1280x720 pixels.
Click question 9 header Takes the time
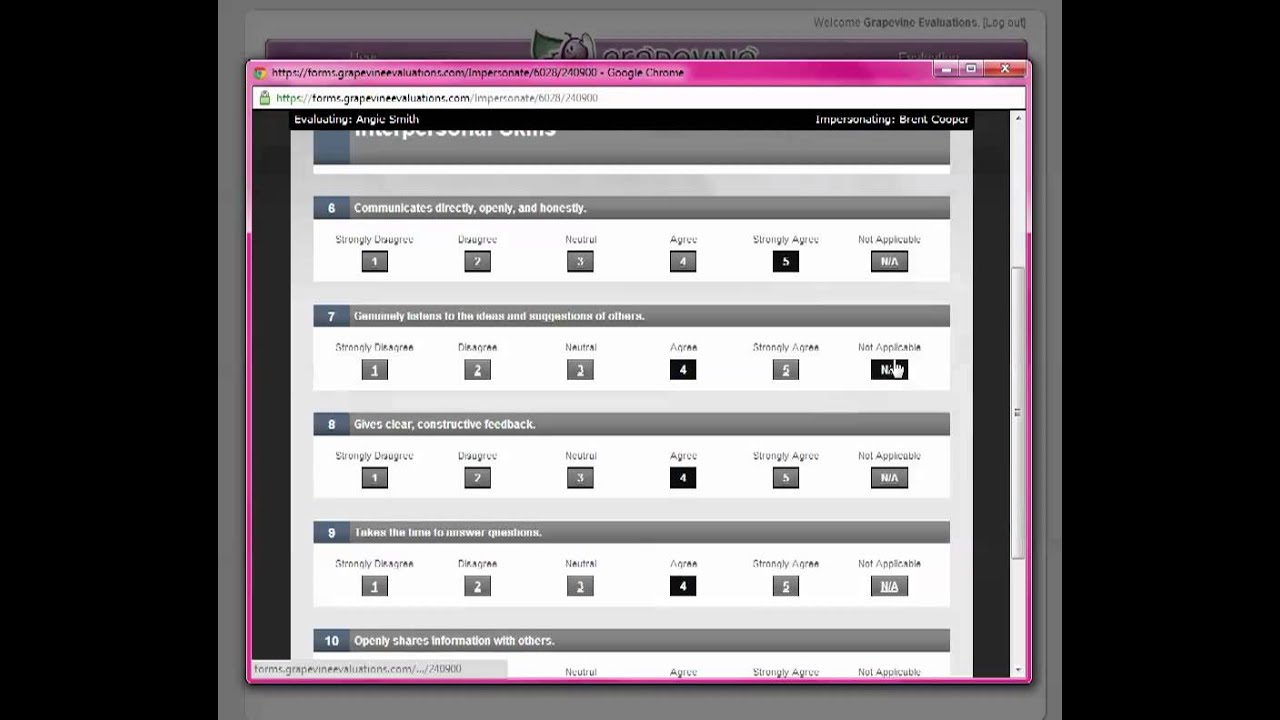pyautogui.click(x=631, y=532)
